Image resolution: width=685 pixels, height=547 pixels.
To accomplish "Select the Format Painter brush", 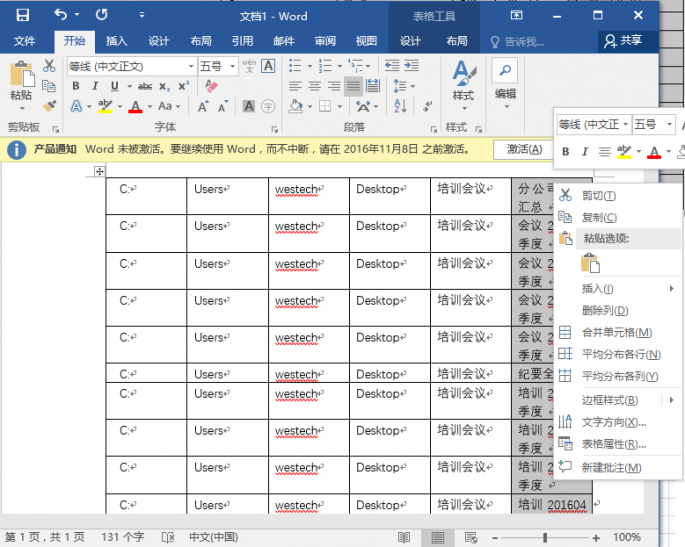I will pyautogui.click(x=49, y=106).
